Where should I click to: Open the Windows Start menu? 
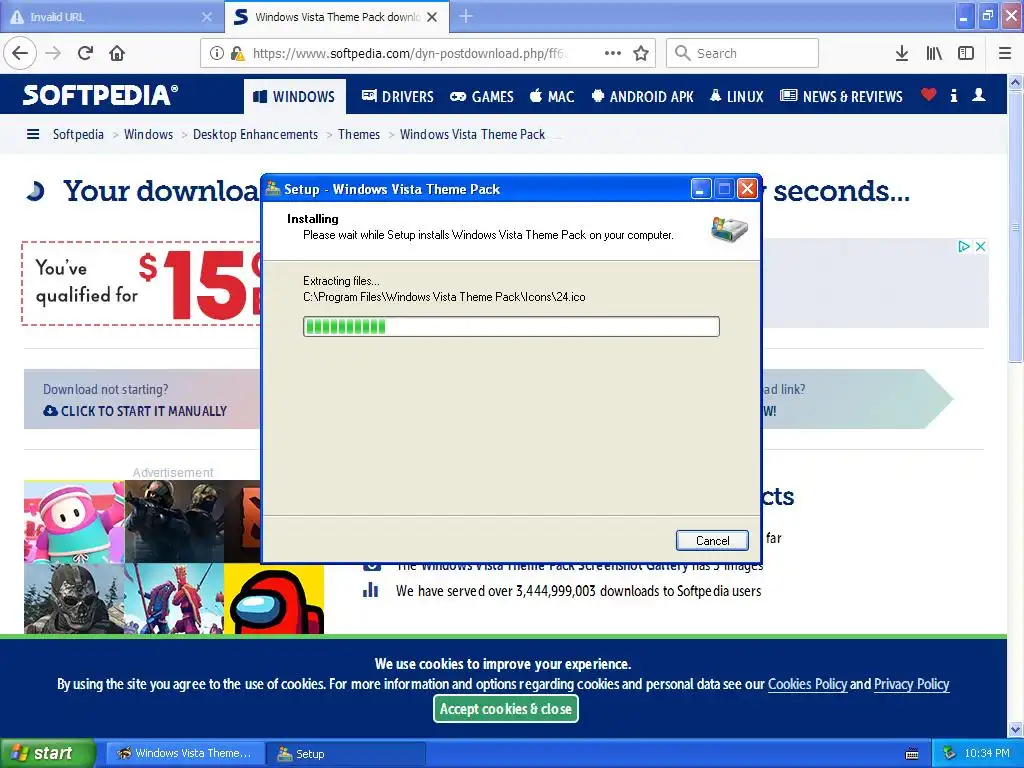tap(47, 753)
